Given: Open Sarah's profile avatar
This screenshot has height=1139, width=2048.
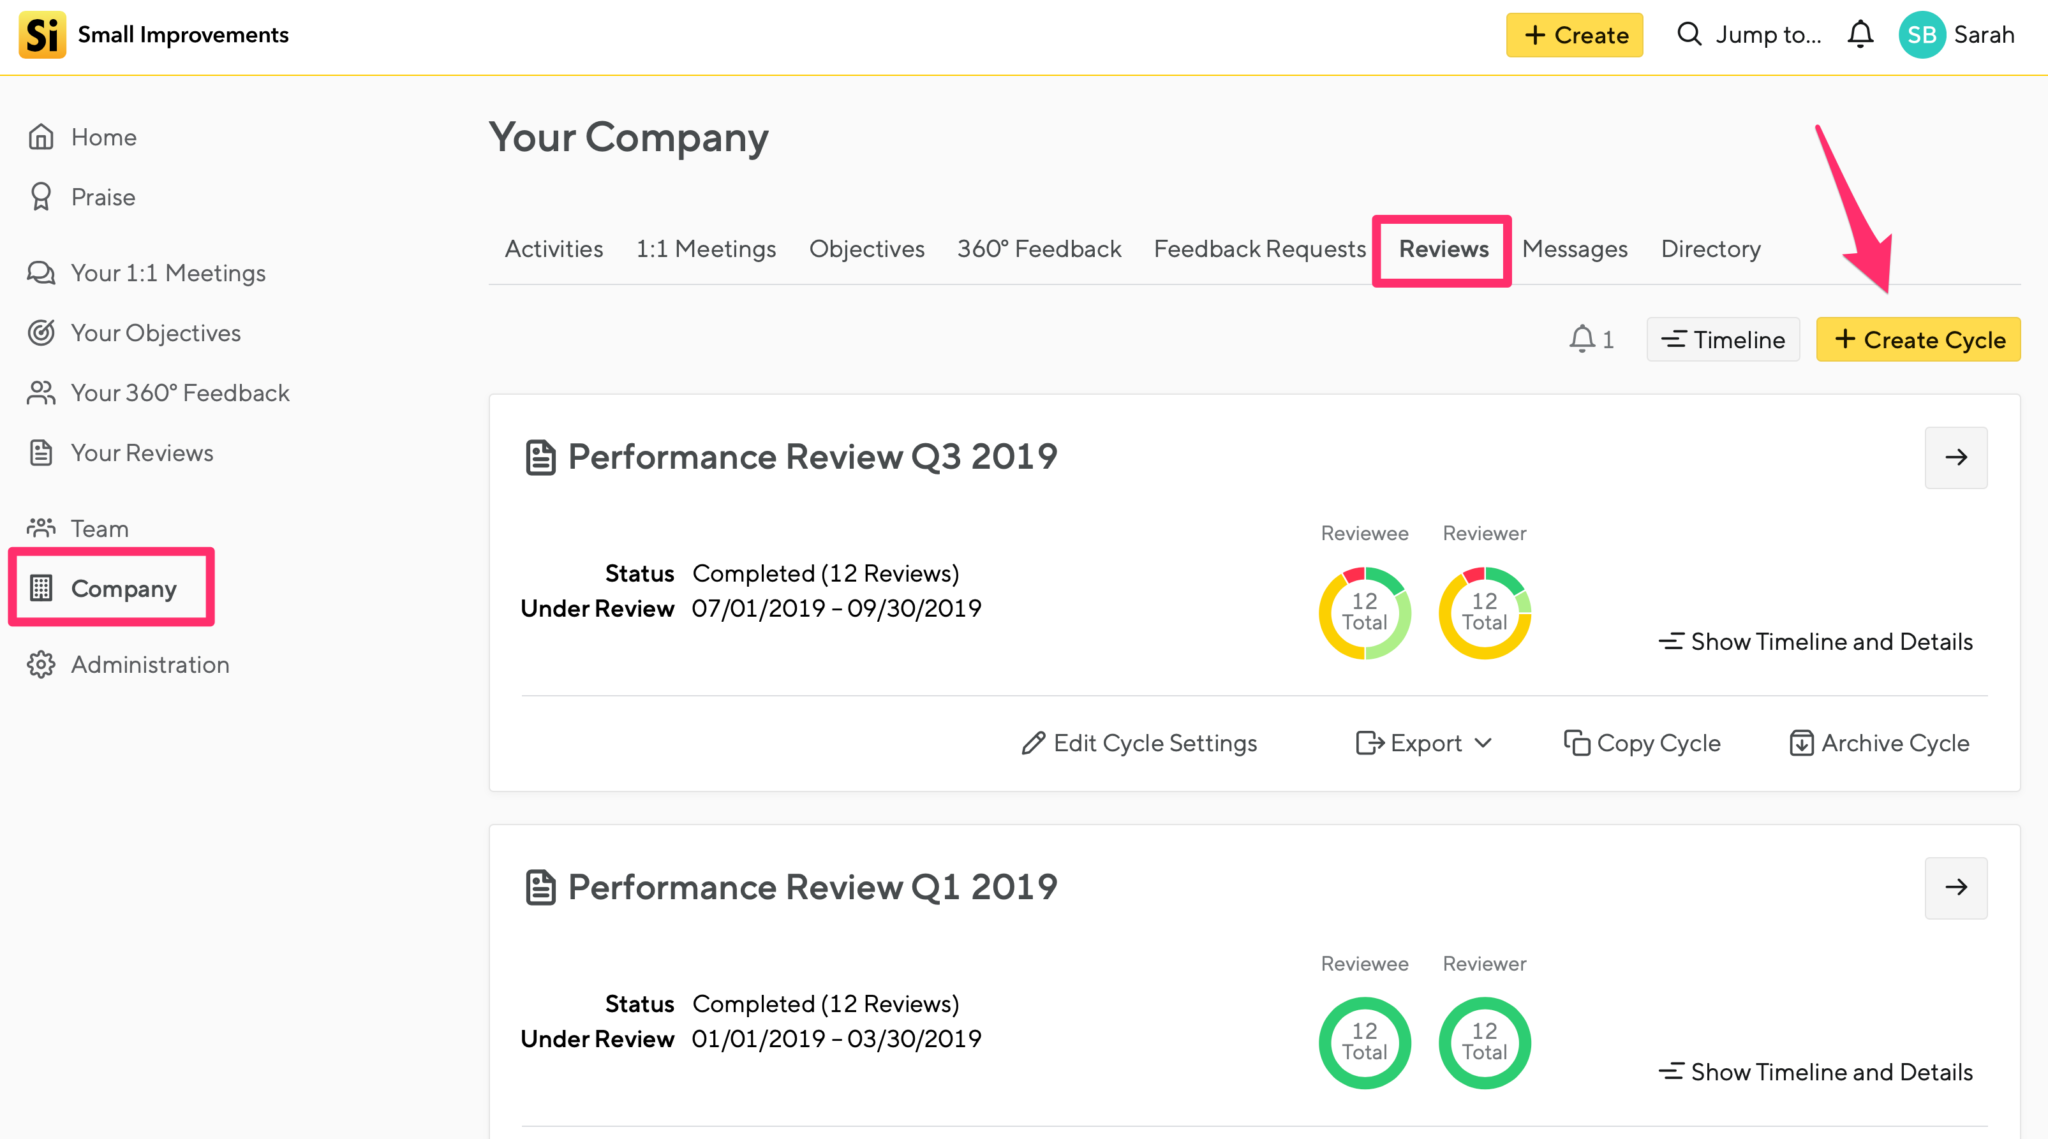Looking at the screenshot, I should coord(1920,33).
